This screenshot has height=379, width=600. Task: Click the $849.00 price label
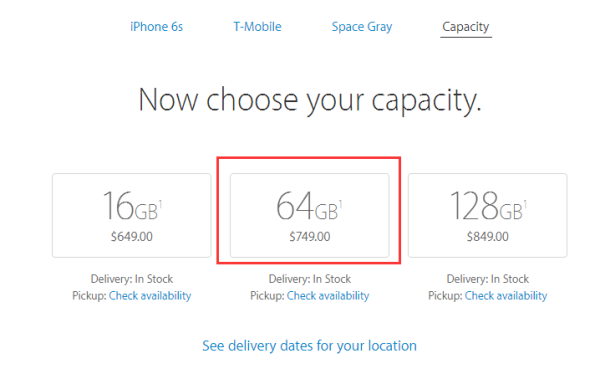point(488,237)
